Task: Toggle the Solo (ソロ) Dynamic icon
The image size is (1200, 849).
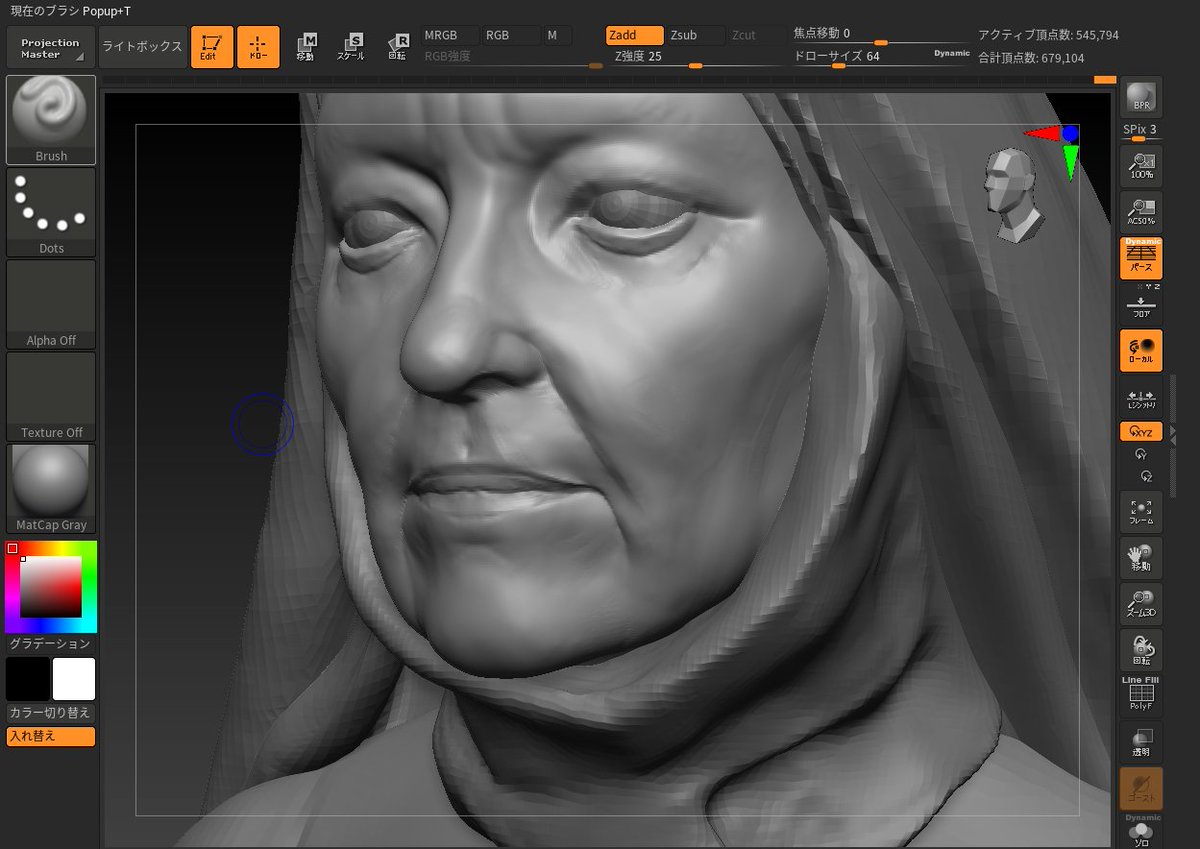Action: pos(1141,830)
